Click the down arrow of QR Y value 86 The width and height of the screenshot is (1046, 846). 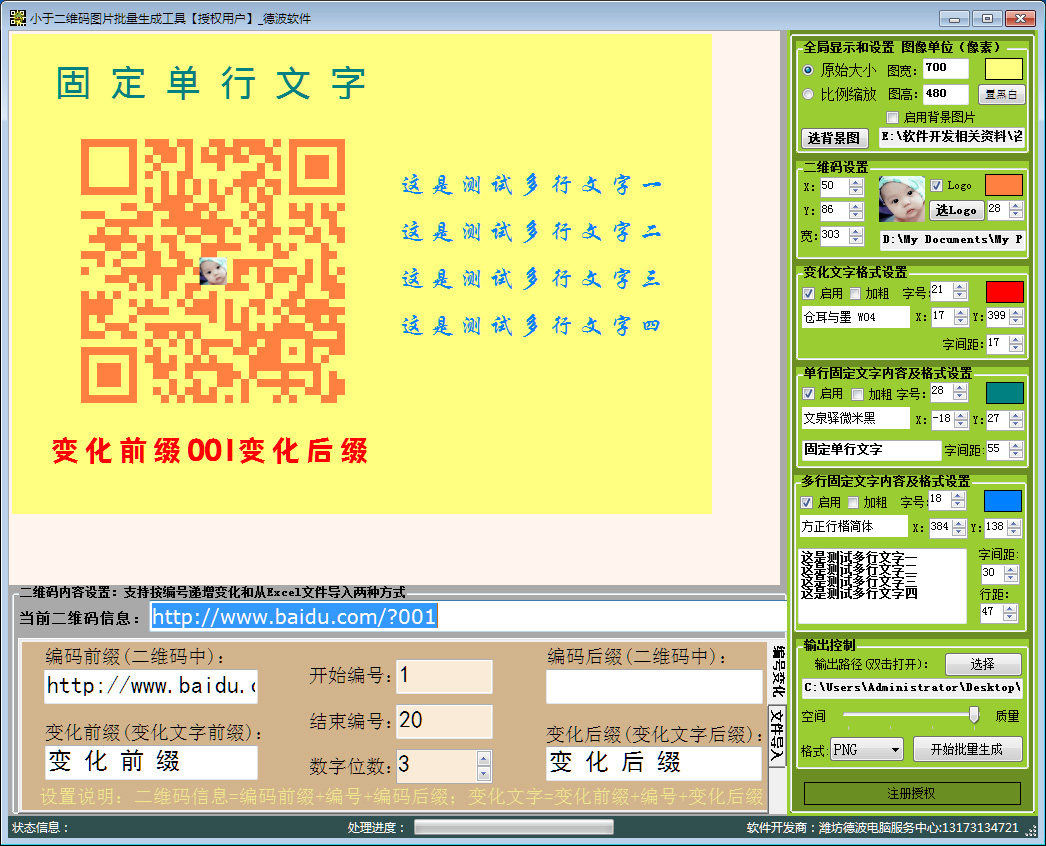(857, 215)
